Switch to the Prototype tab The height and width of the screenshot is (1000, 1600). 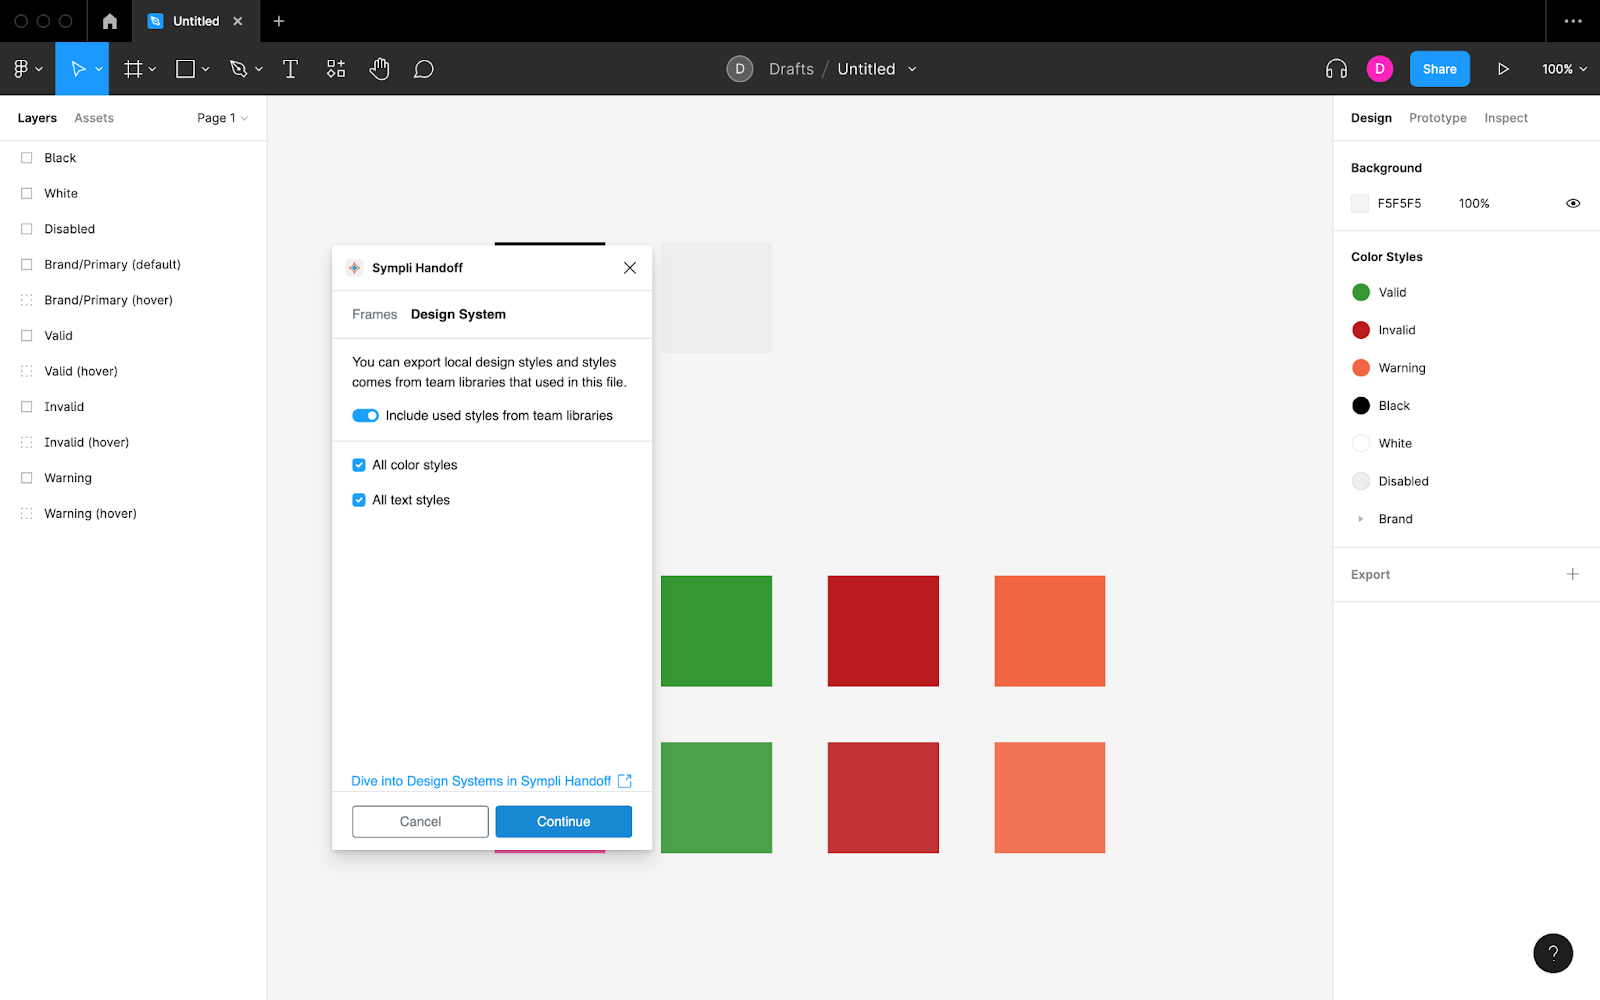1438,118
